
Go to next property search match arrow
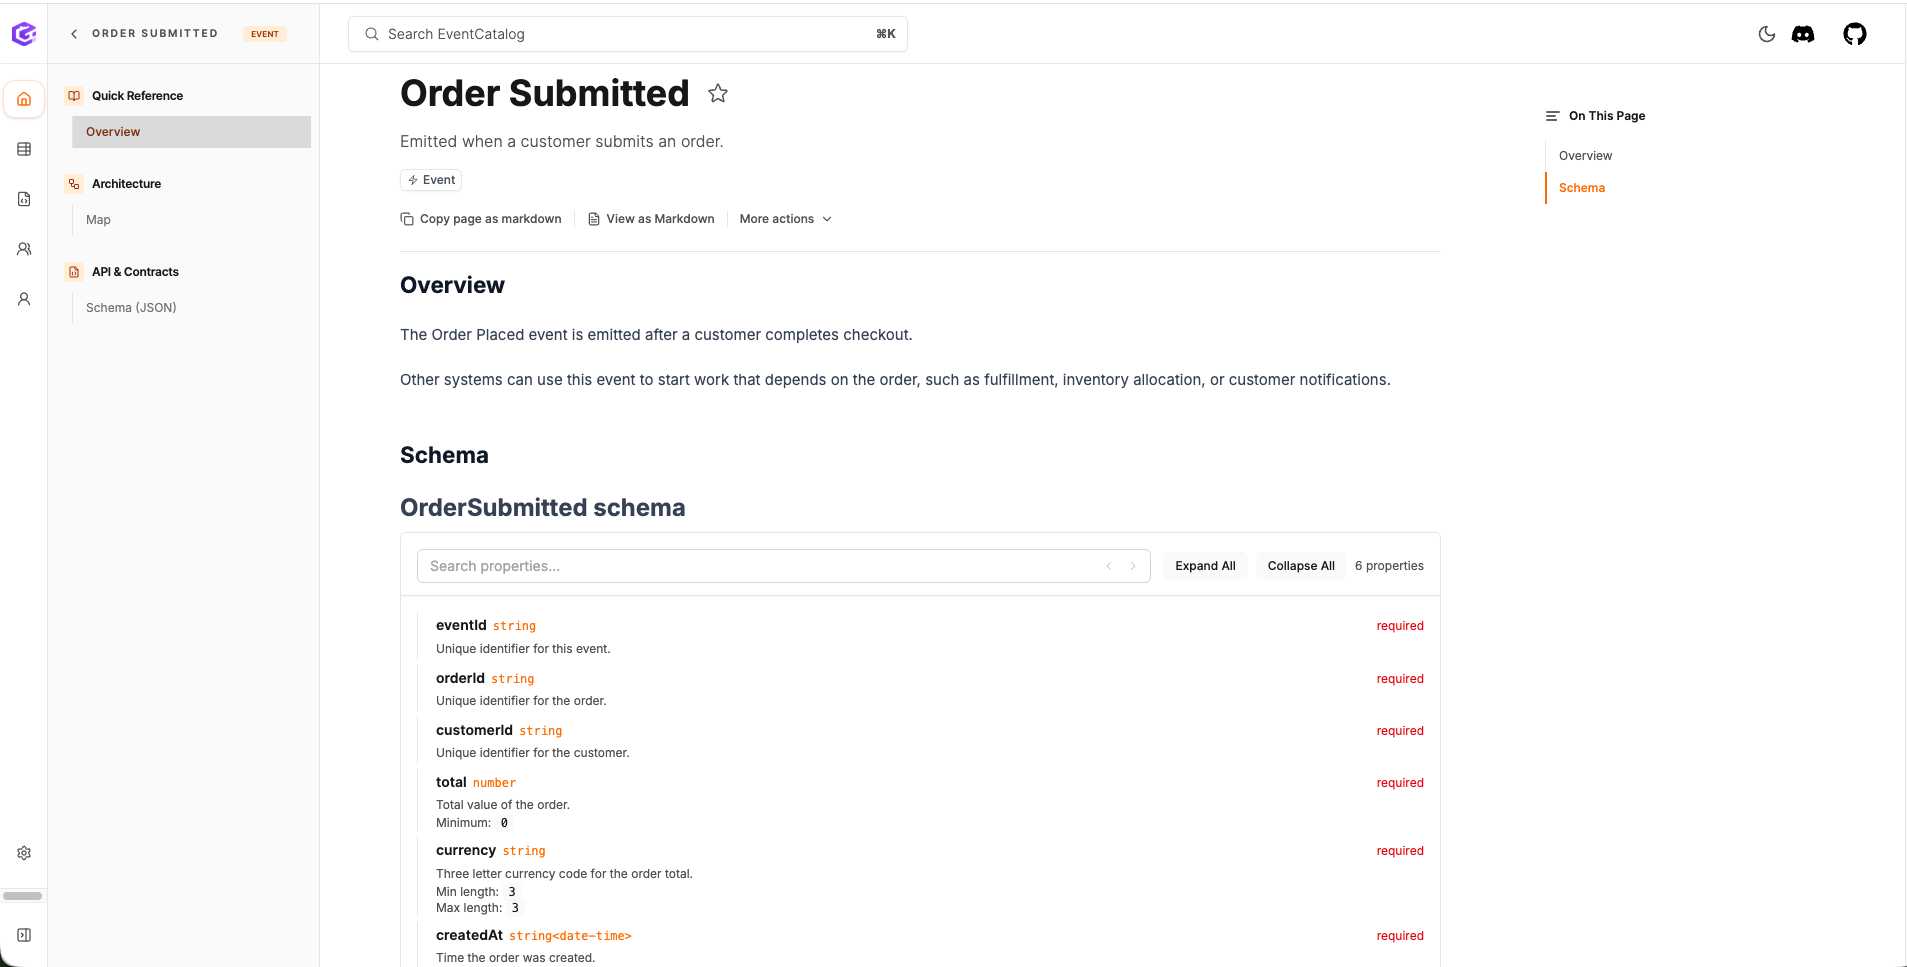point(1133,566)
